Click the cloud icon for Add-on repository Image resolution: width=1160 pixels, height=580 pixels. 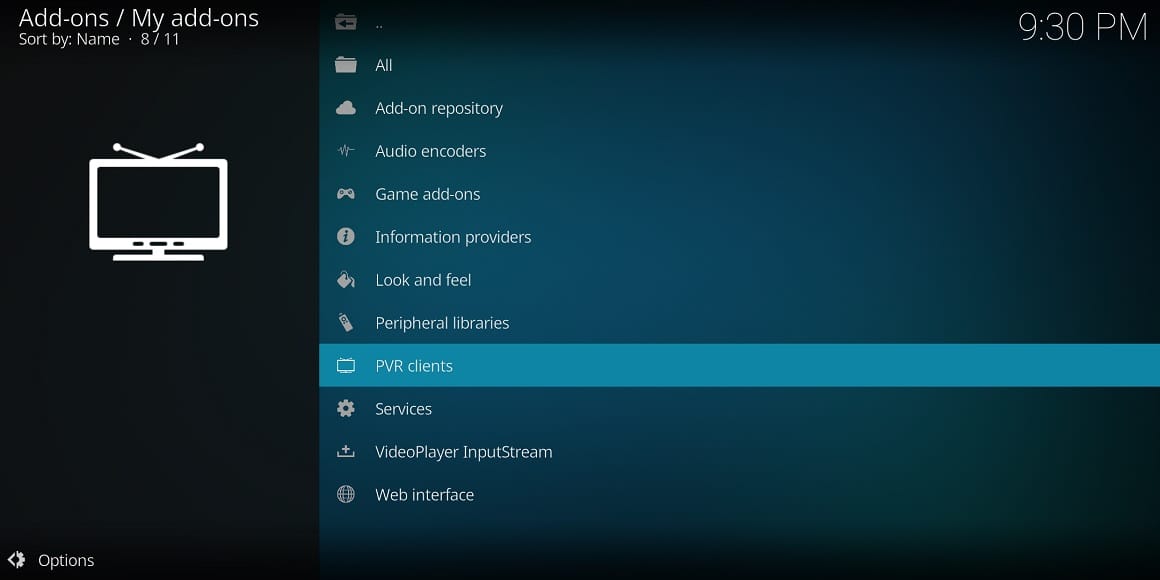[x=346, y=108]
